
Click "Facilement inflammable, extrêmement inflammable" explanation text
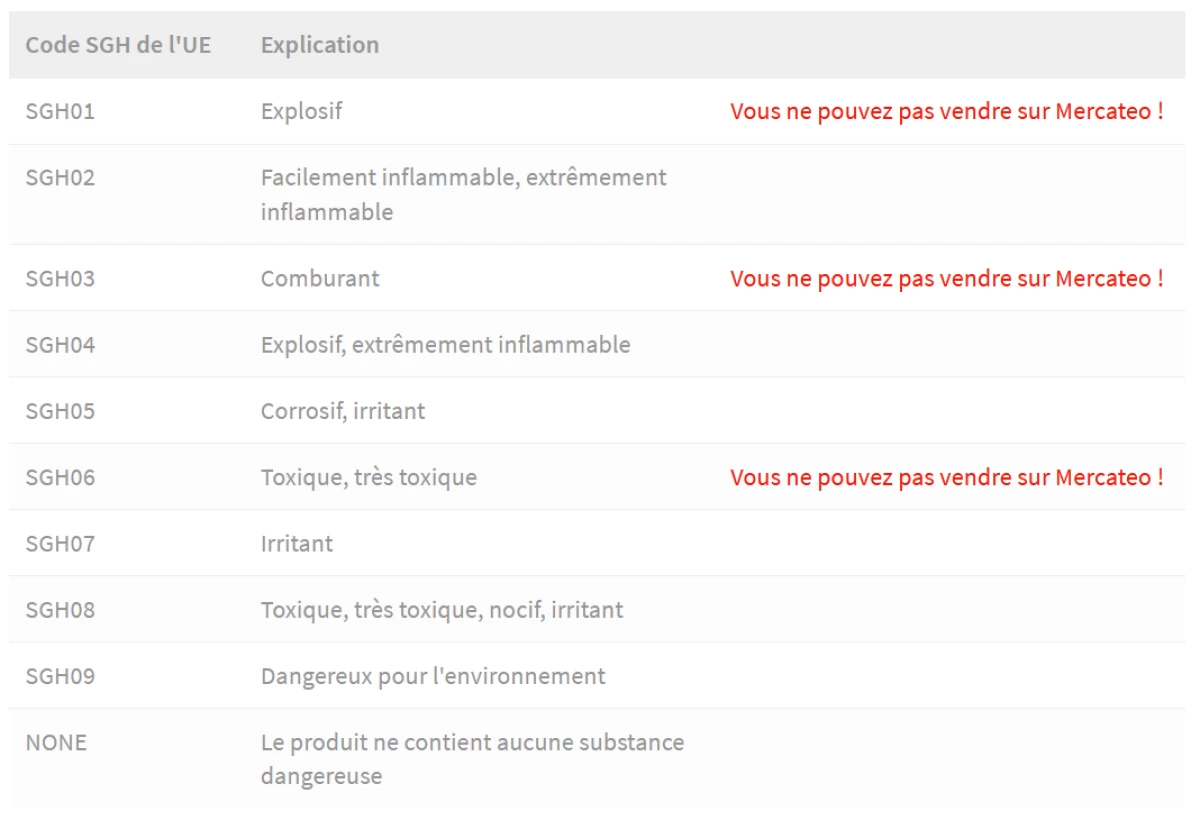click(x=463, y=194)
